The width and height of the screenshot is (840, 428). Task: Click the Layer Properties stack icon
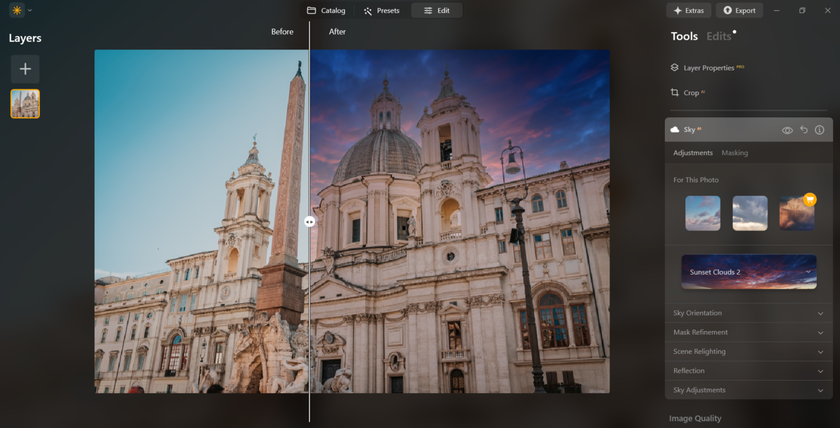click(x=674, y=67)
